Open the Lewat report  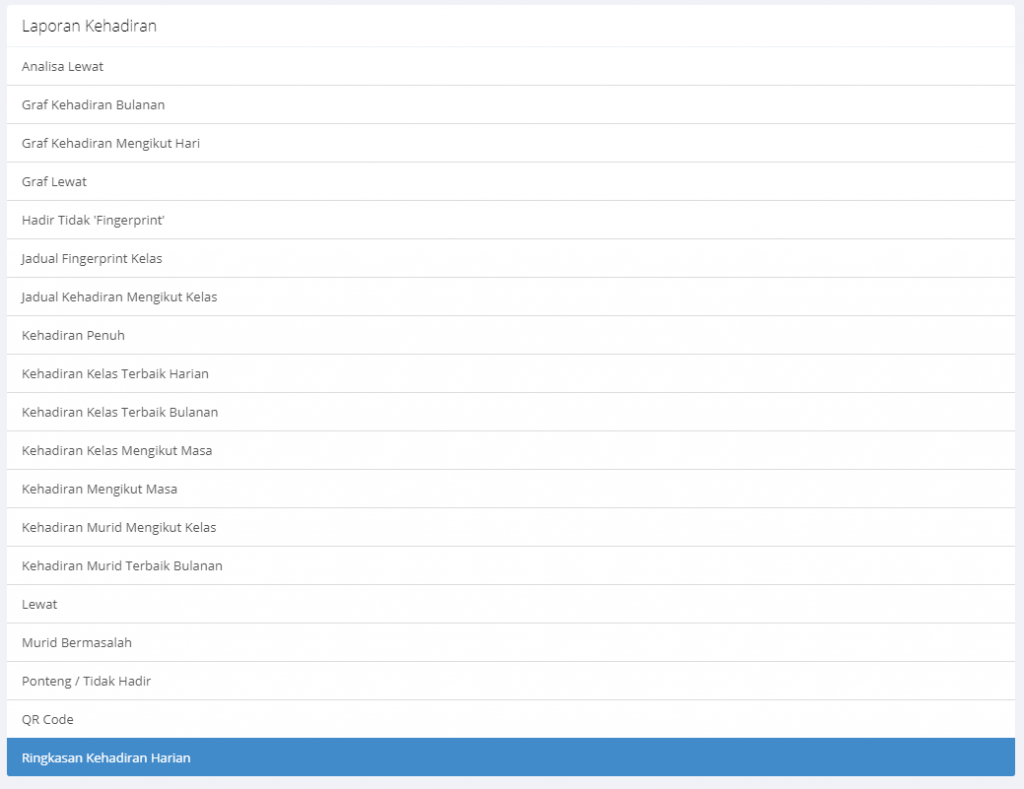511,604
